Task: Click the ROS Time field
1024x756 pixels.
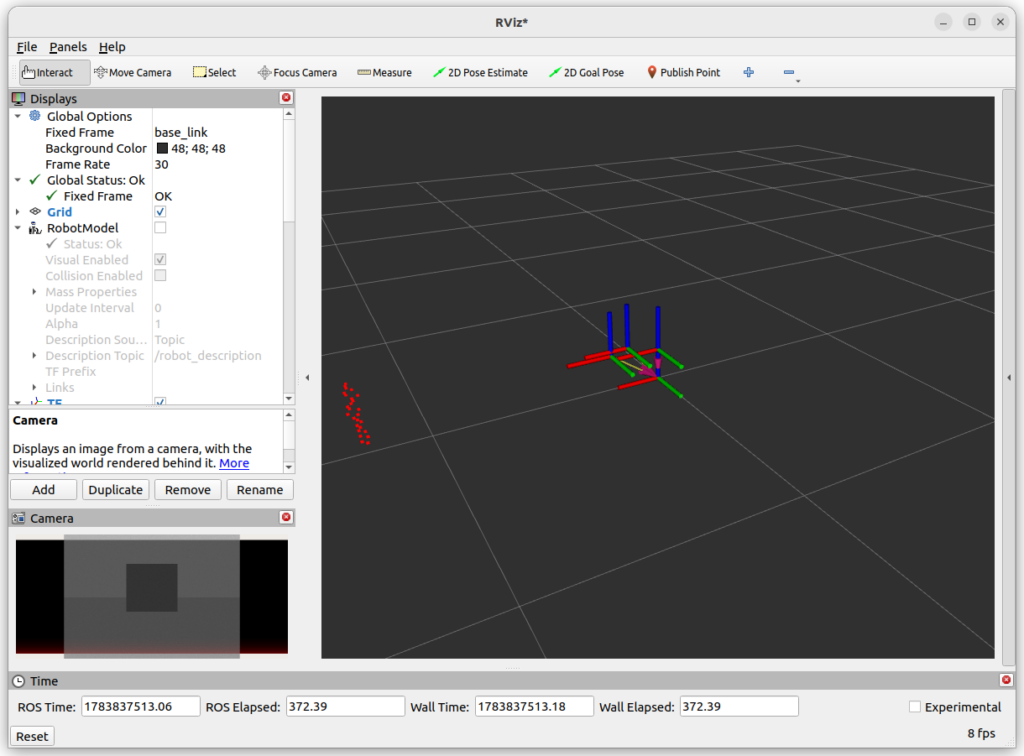Action: (140, 706)
